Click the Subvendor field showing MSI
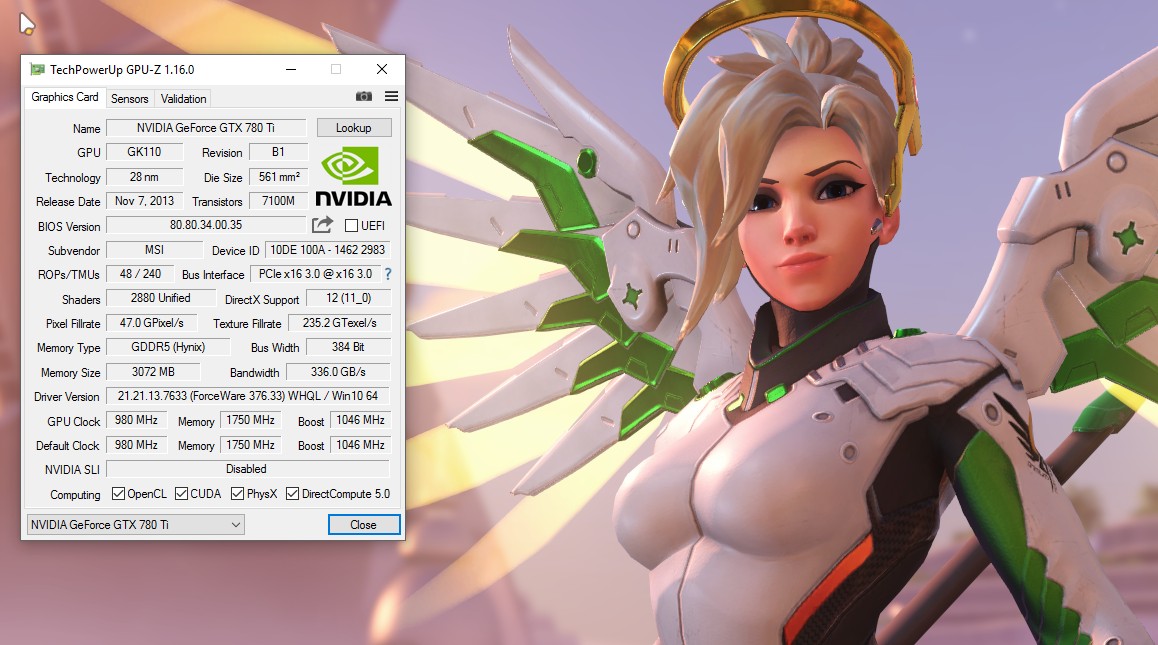Viewport: 1158px width, 645px height. coord(154,250)
